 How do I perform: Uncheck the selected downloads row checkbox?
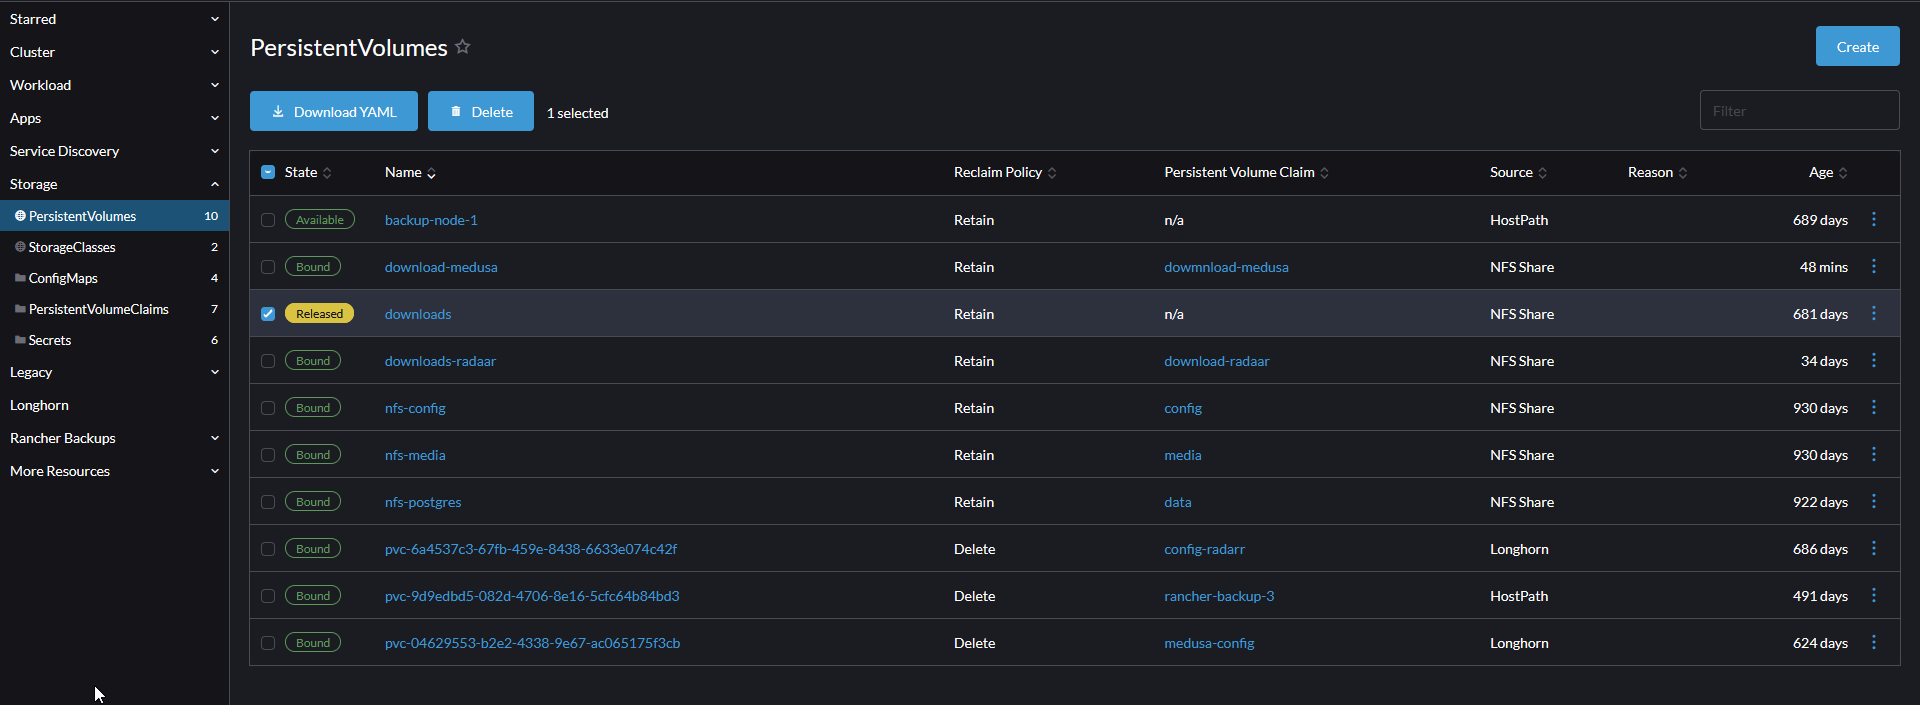pyautogui.click(x=268, y=314)
